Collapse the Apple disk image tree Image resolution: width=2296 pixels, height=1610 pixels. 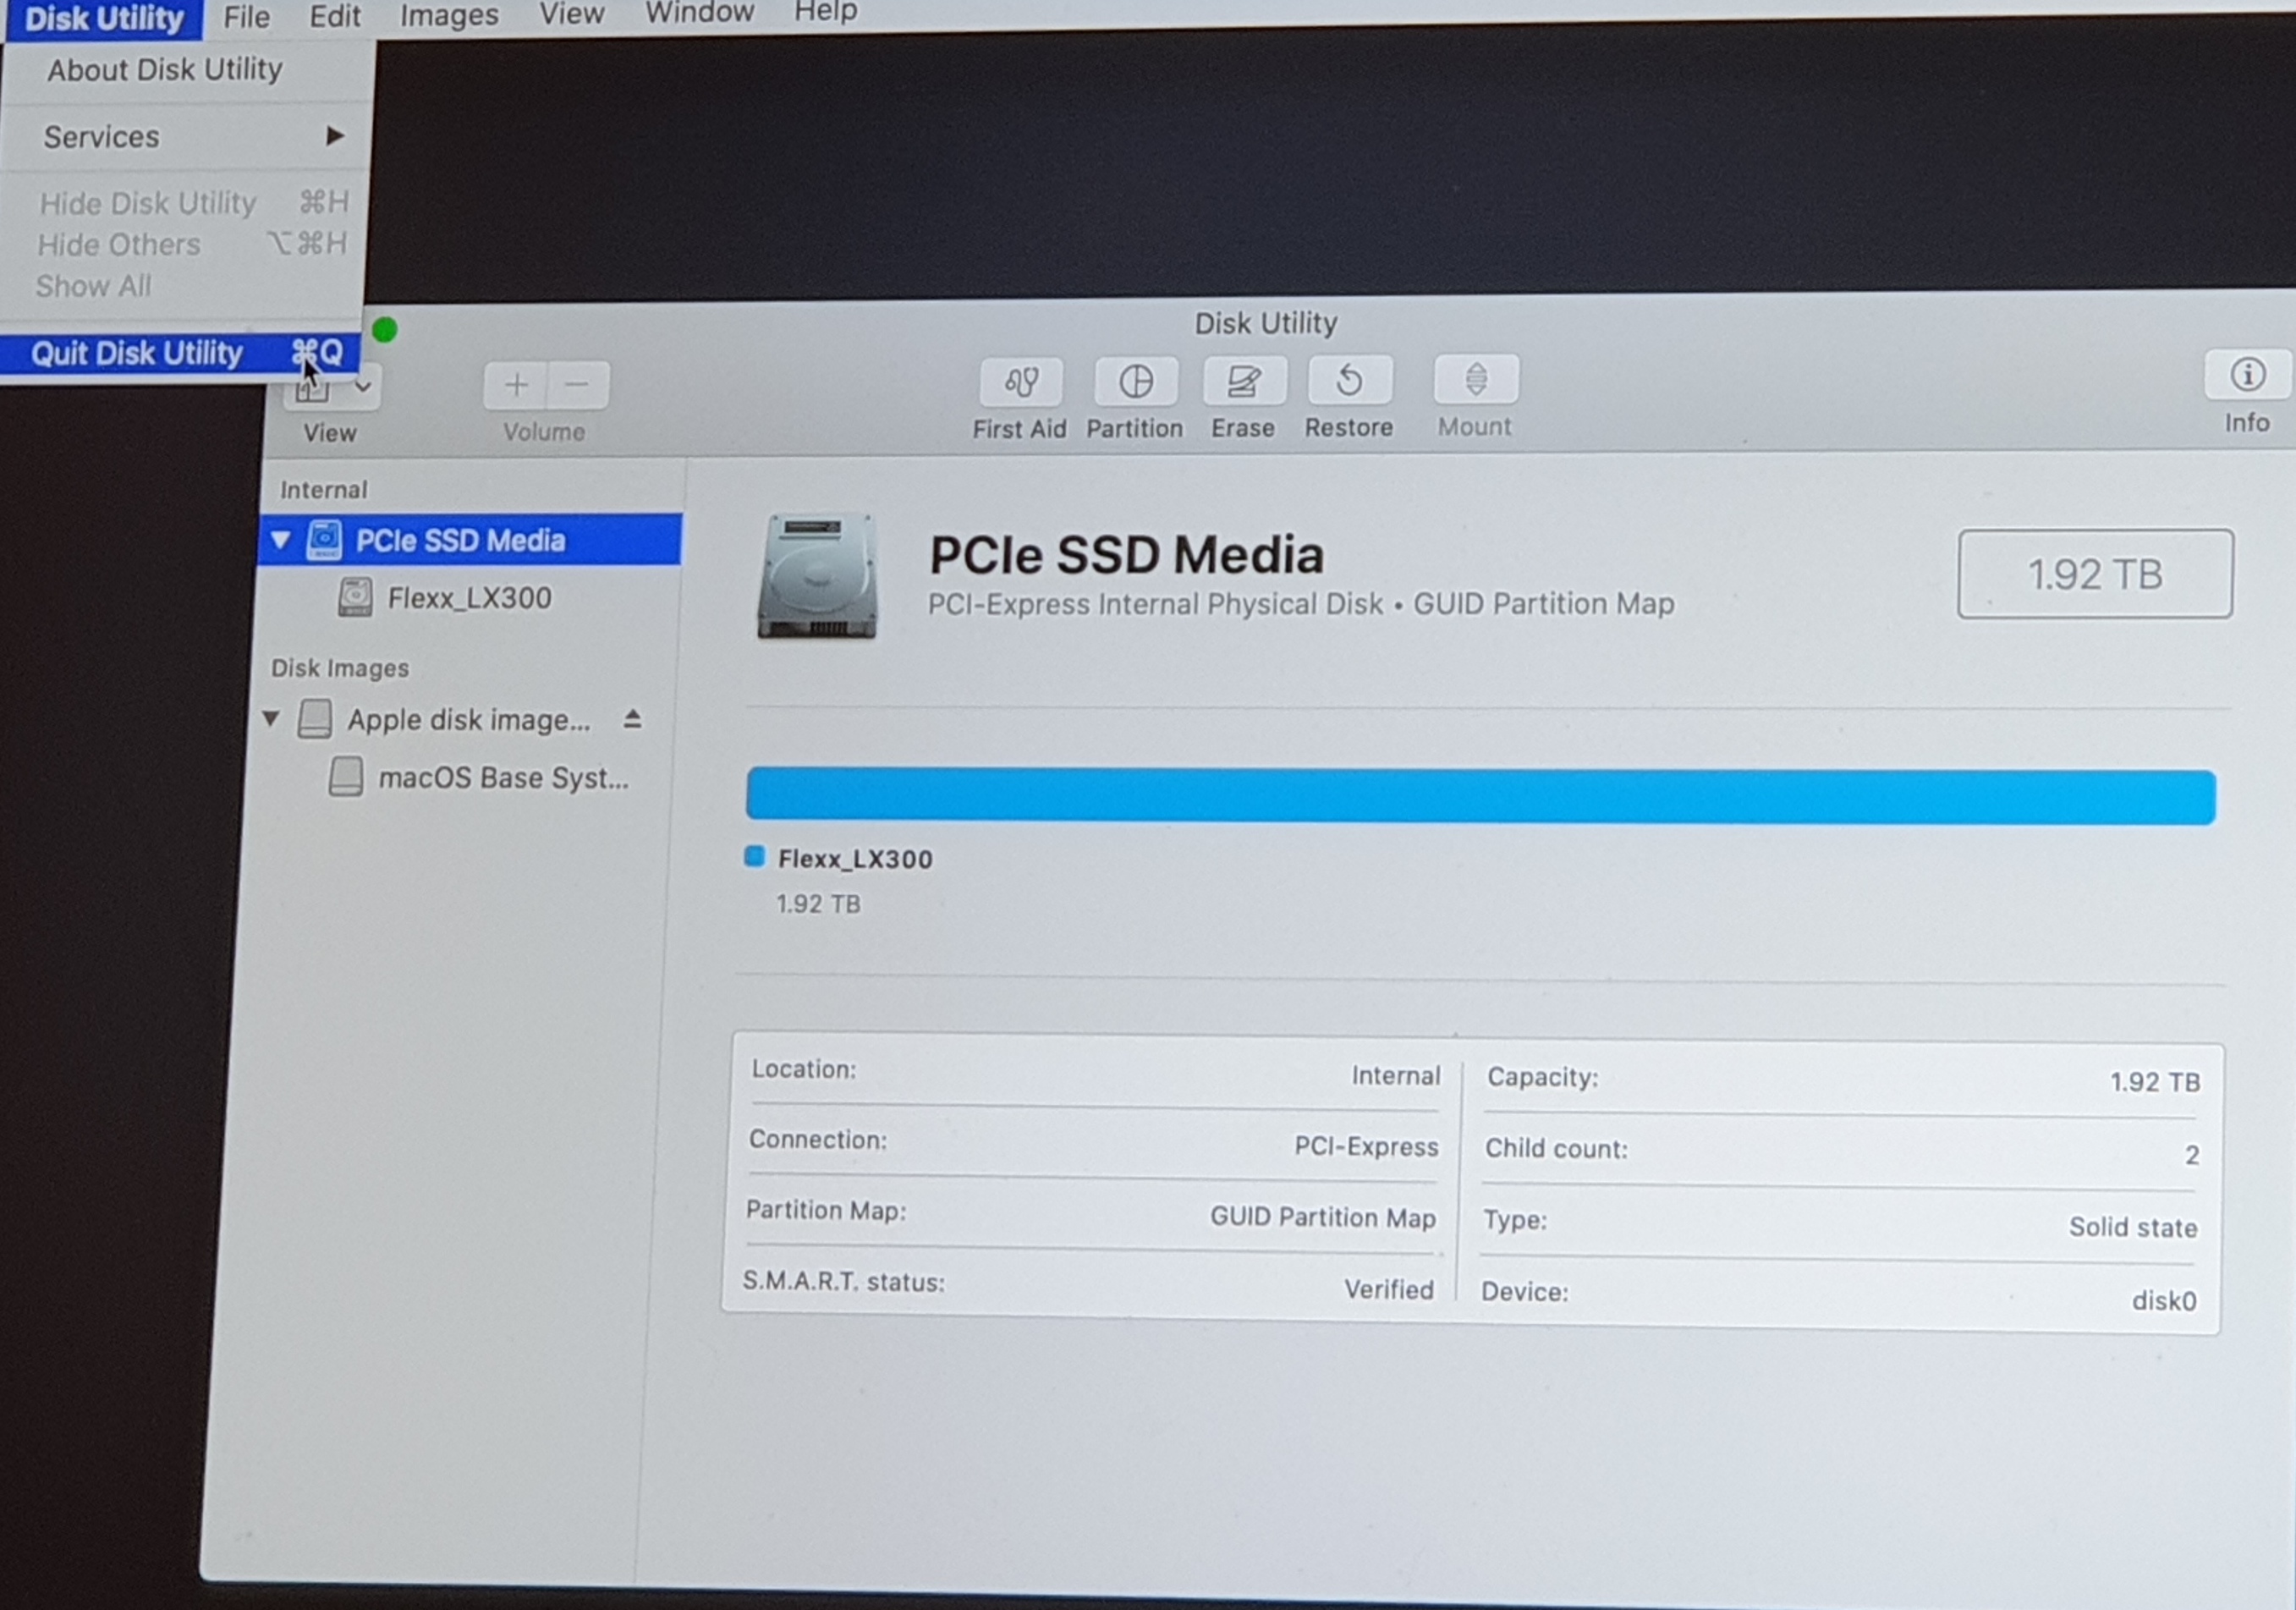click(270, 718)
